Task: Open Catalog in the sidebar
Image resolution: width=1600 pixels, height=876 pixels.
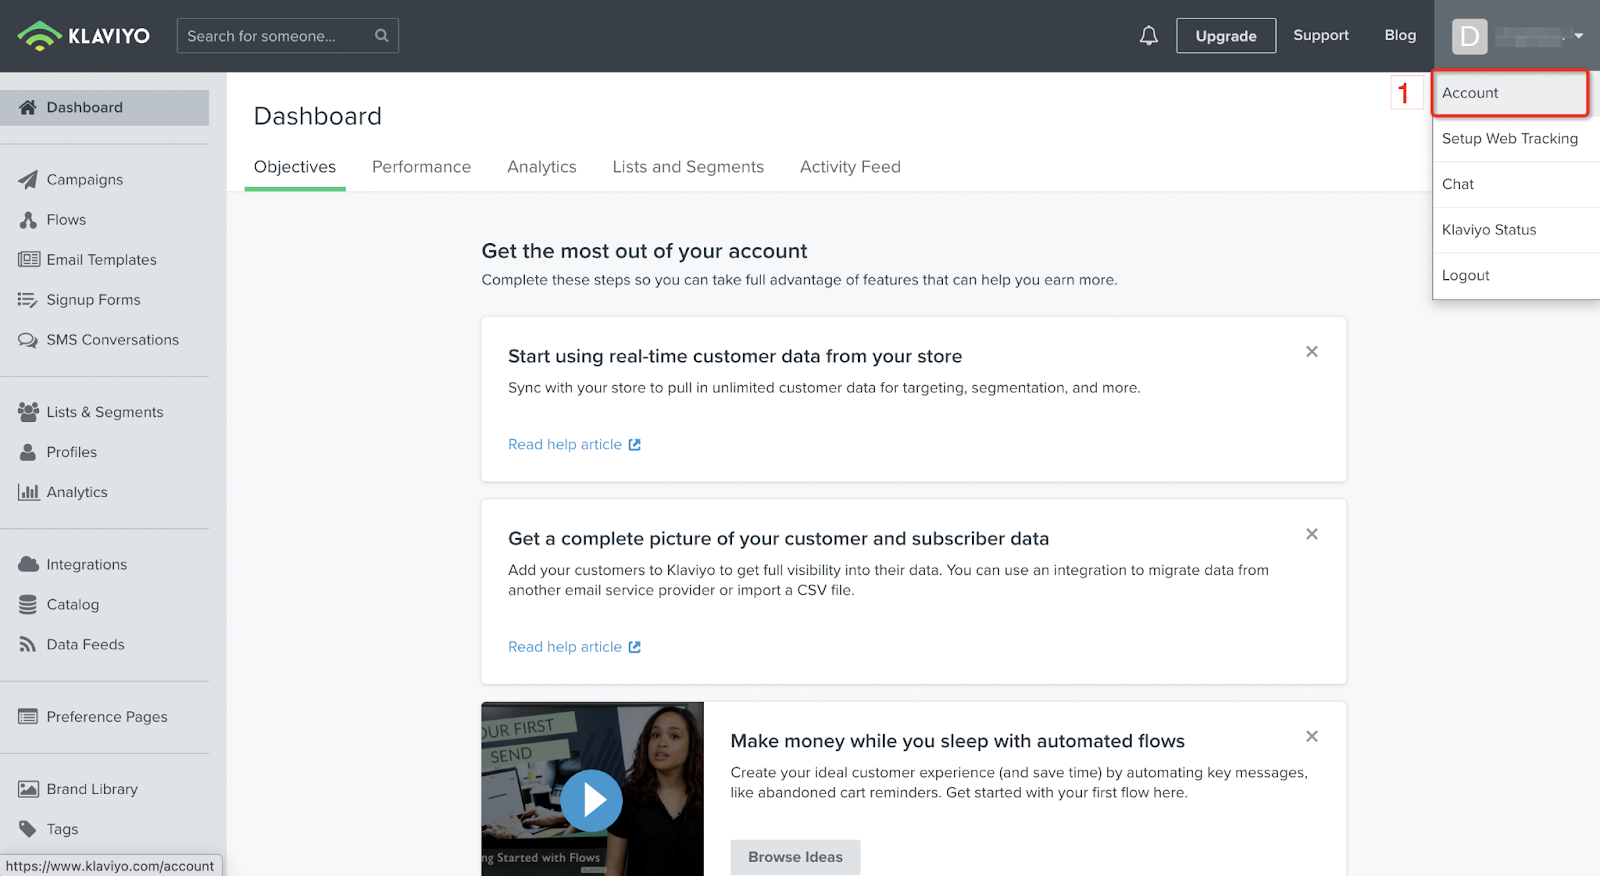Action: (x=73, y=605)
